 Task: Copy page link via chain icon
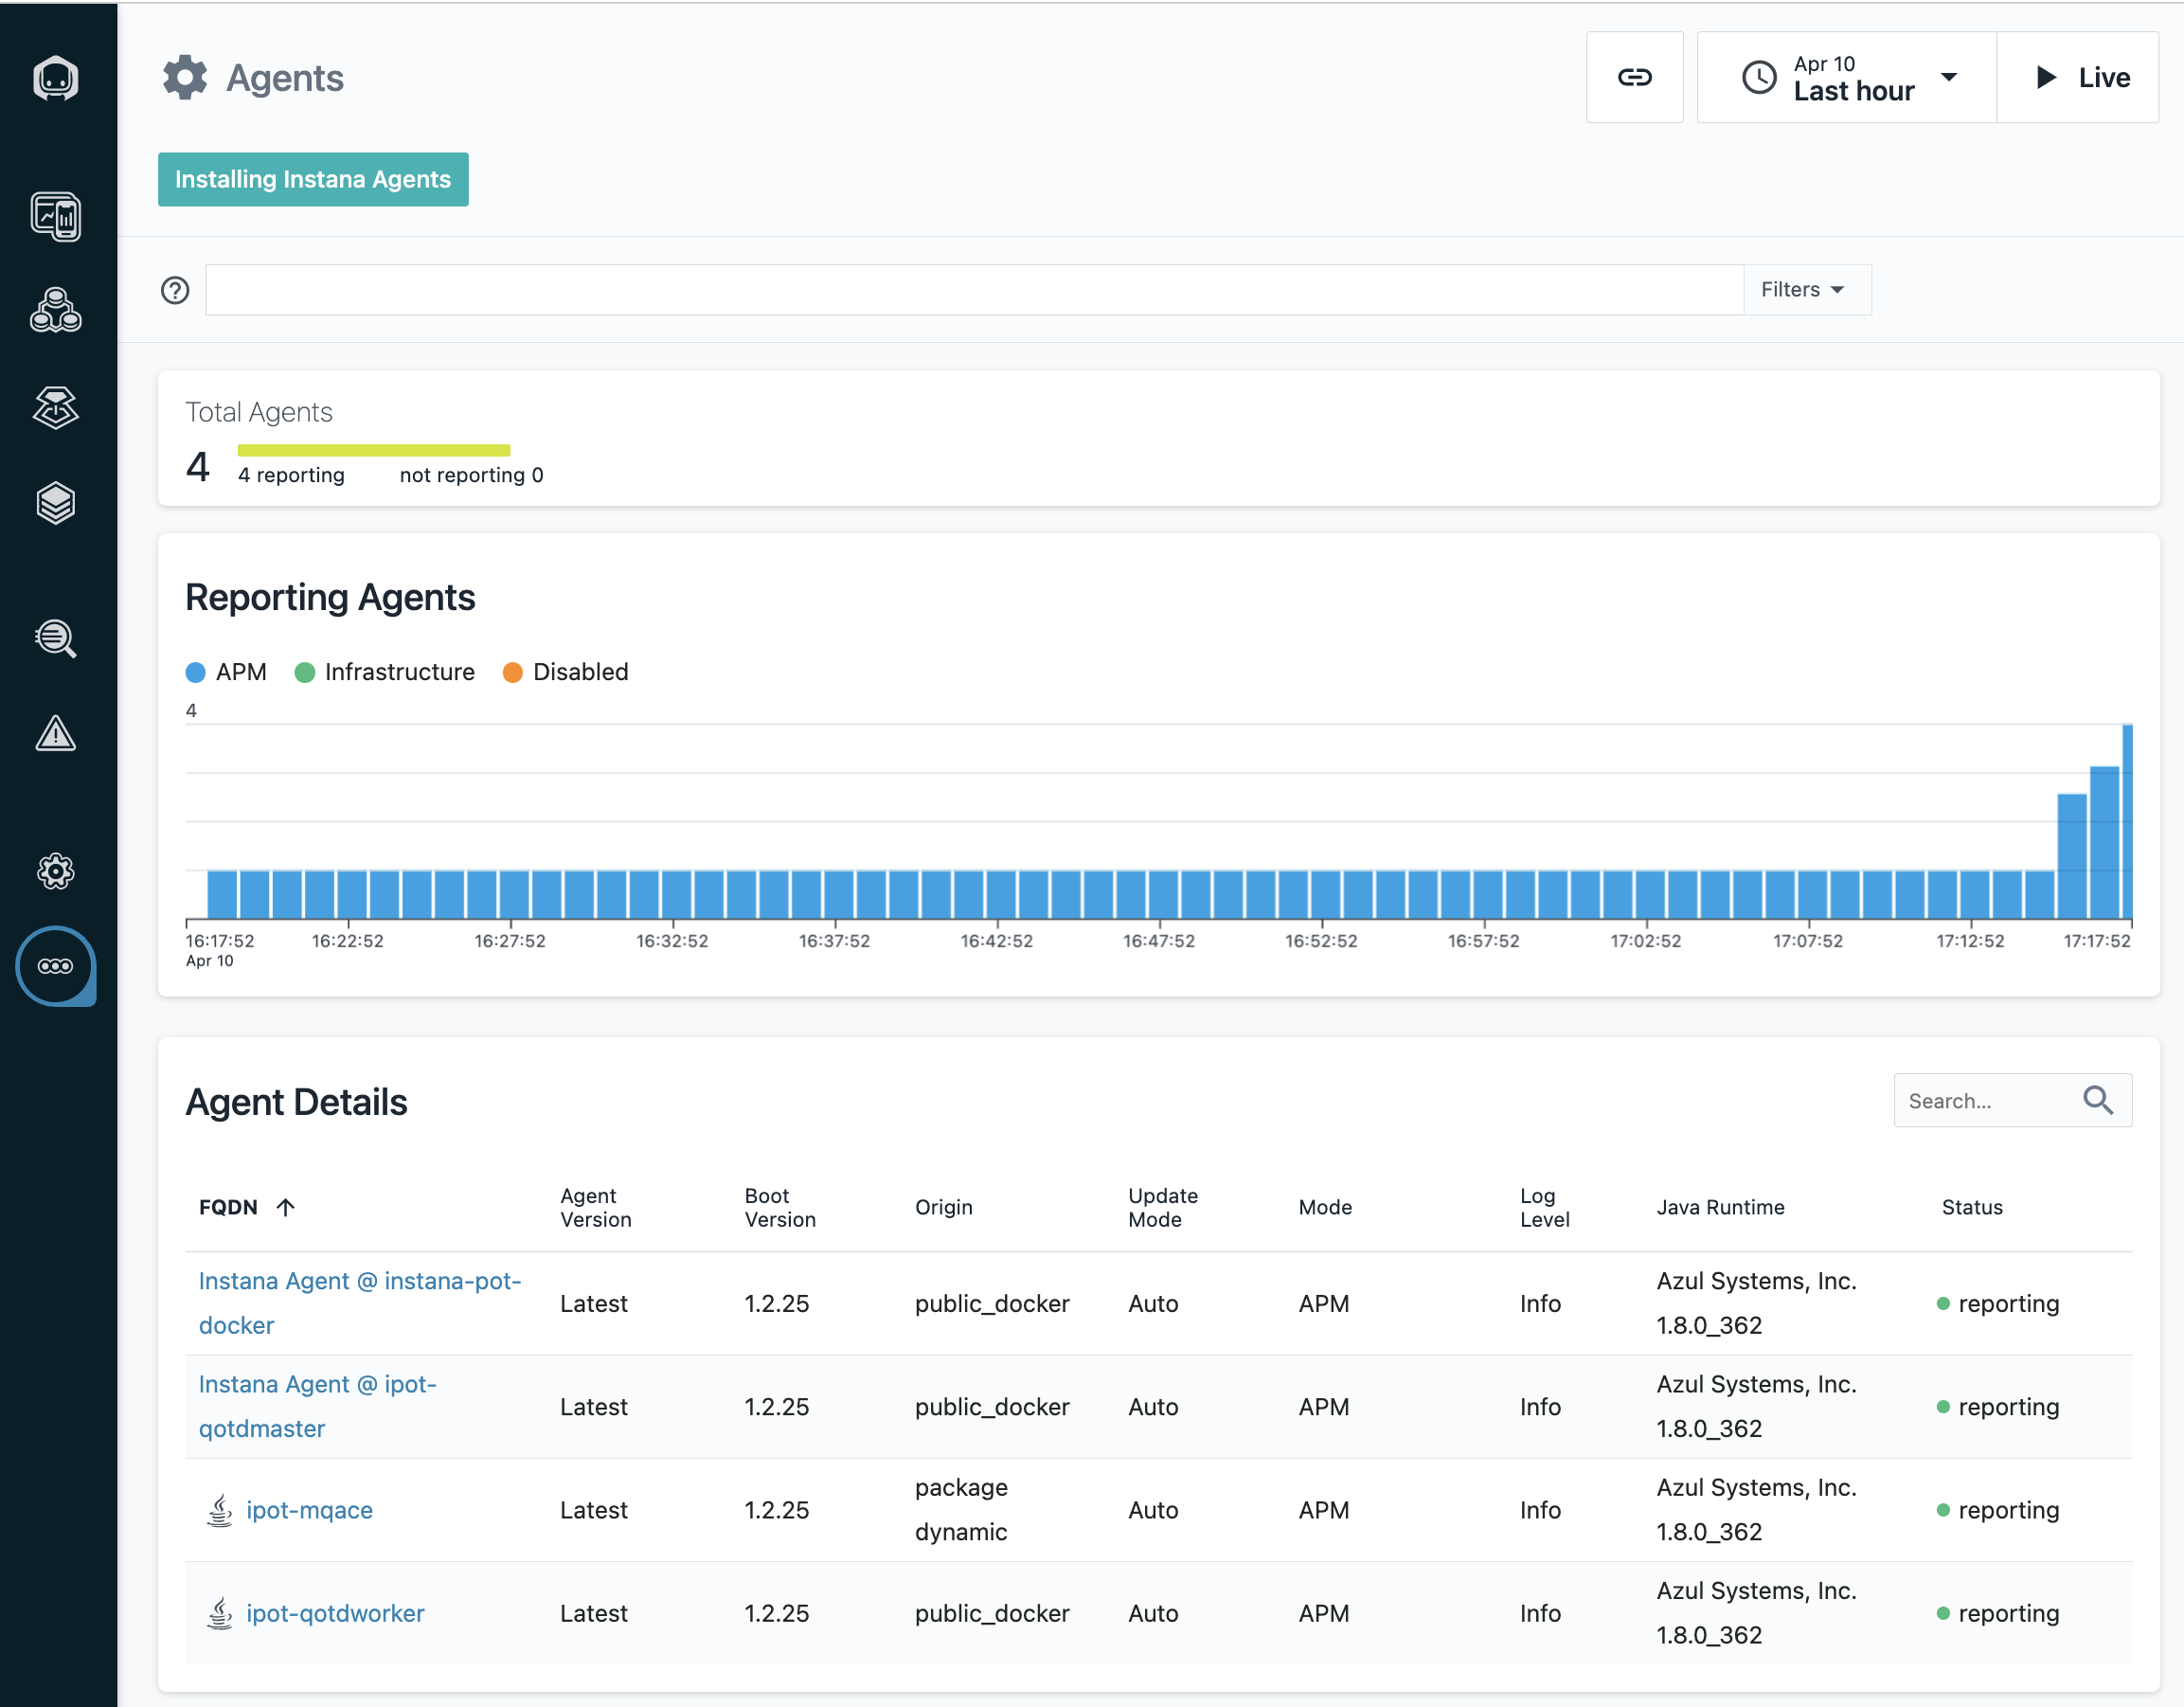click(1634, 77)
